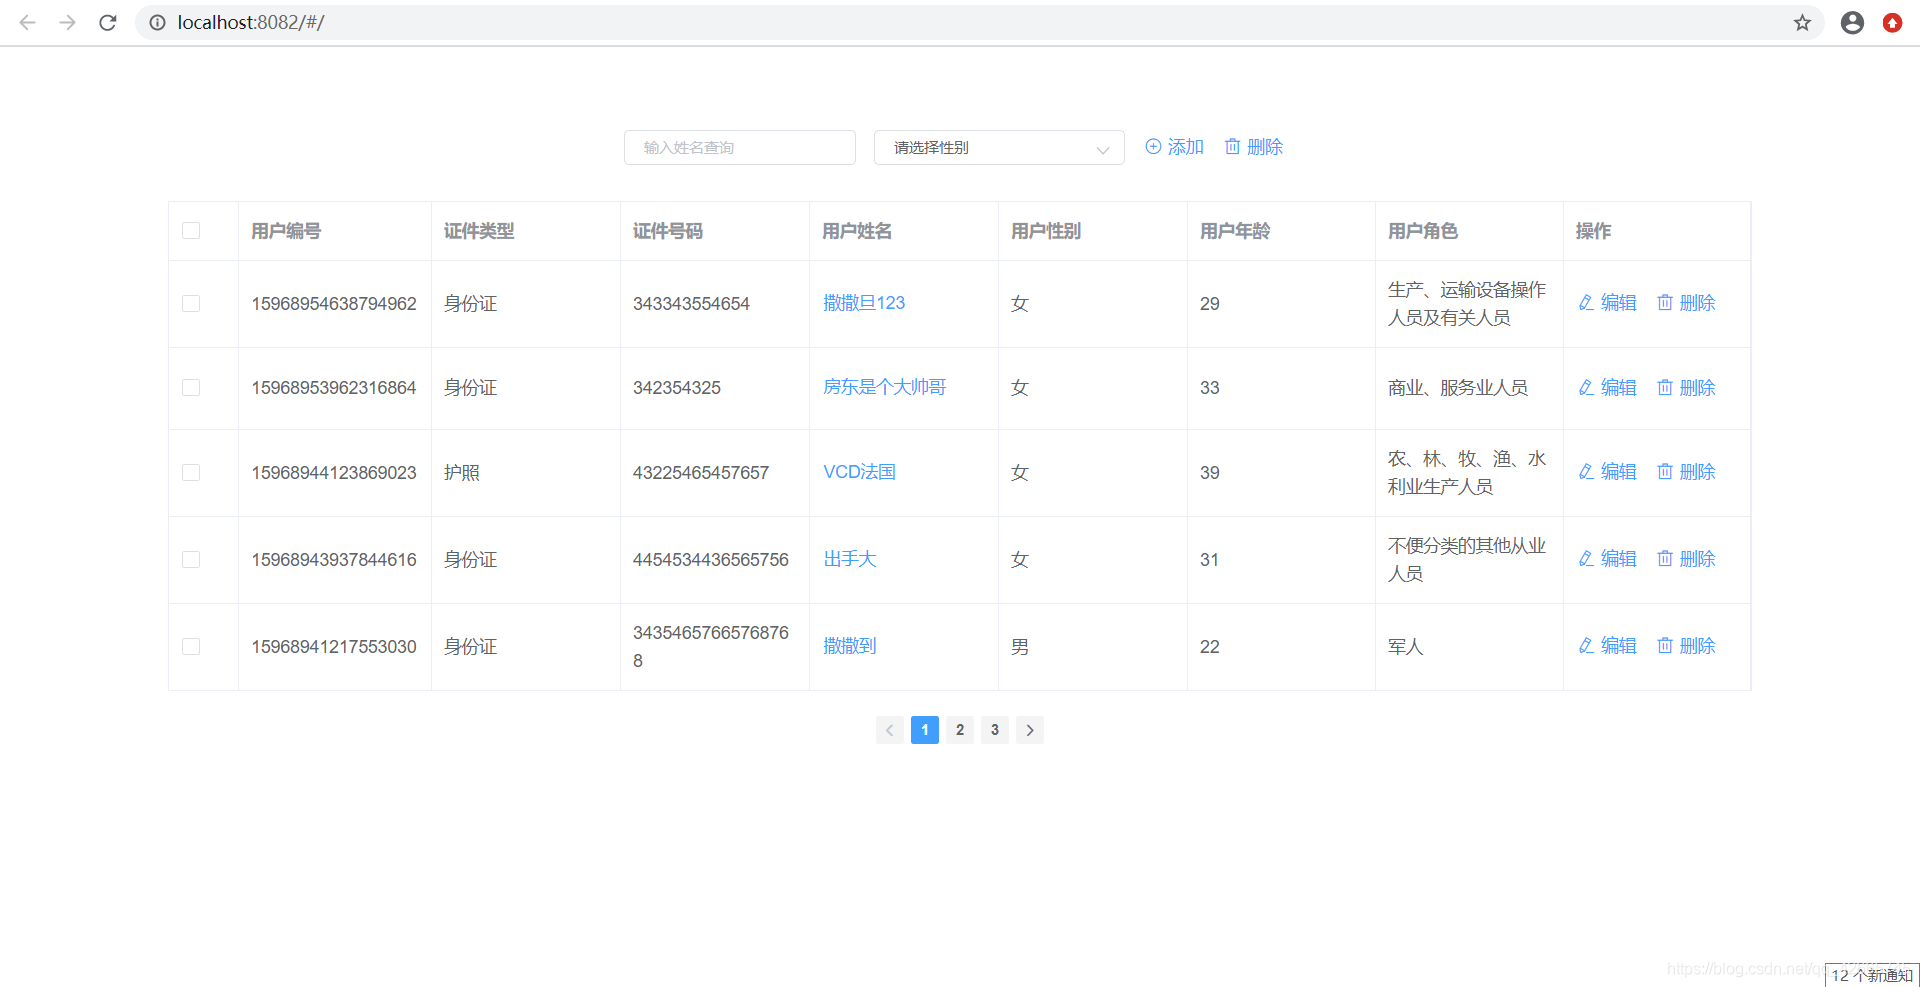Focus the 输入姓名查询 name search field
This screenshot has width=1920, height=987.
pyautogui.click(x=740, y=148)
